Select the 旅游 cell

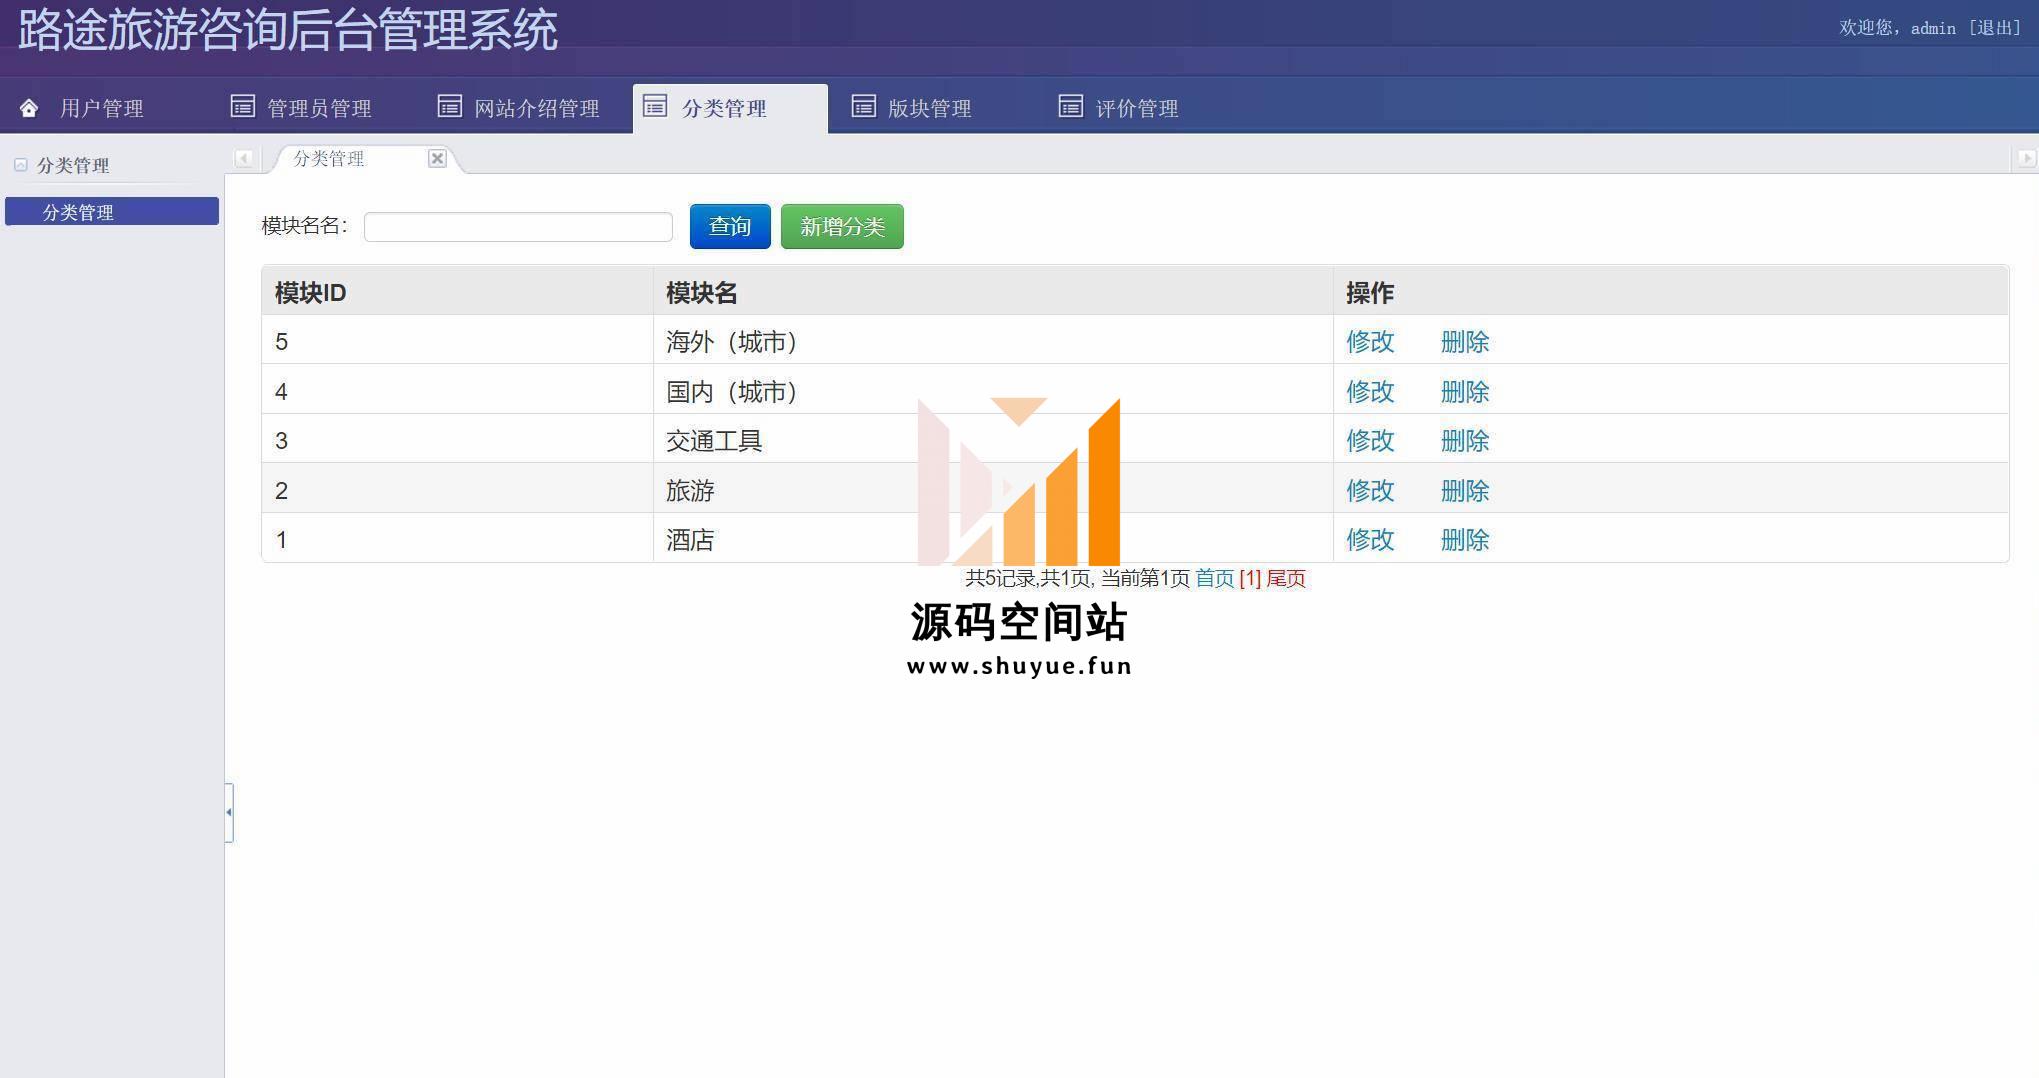(x=993, y=489)
